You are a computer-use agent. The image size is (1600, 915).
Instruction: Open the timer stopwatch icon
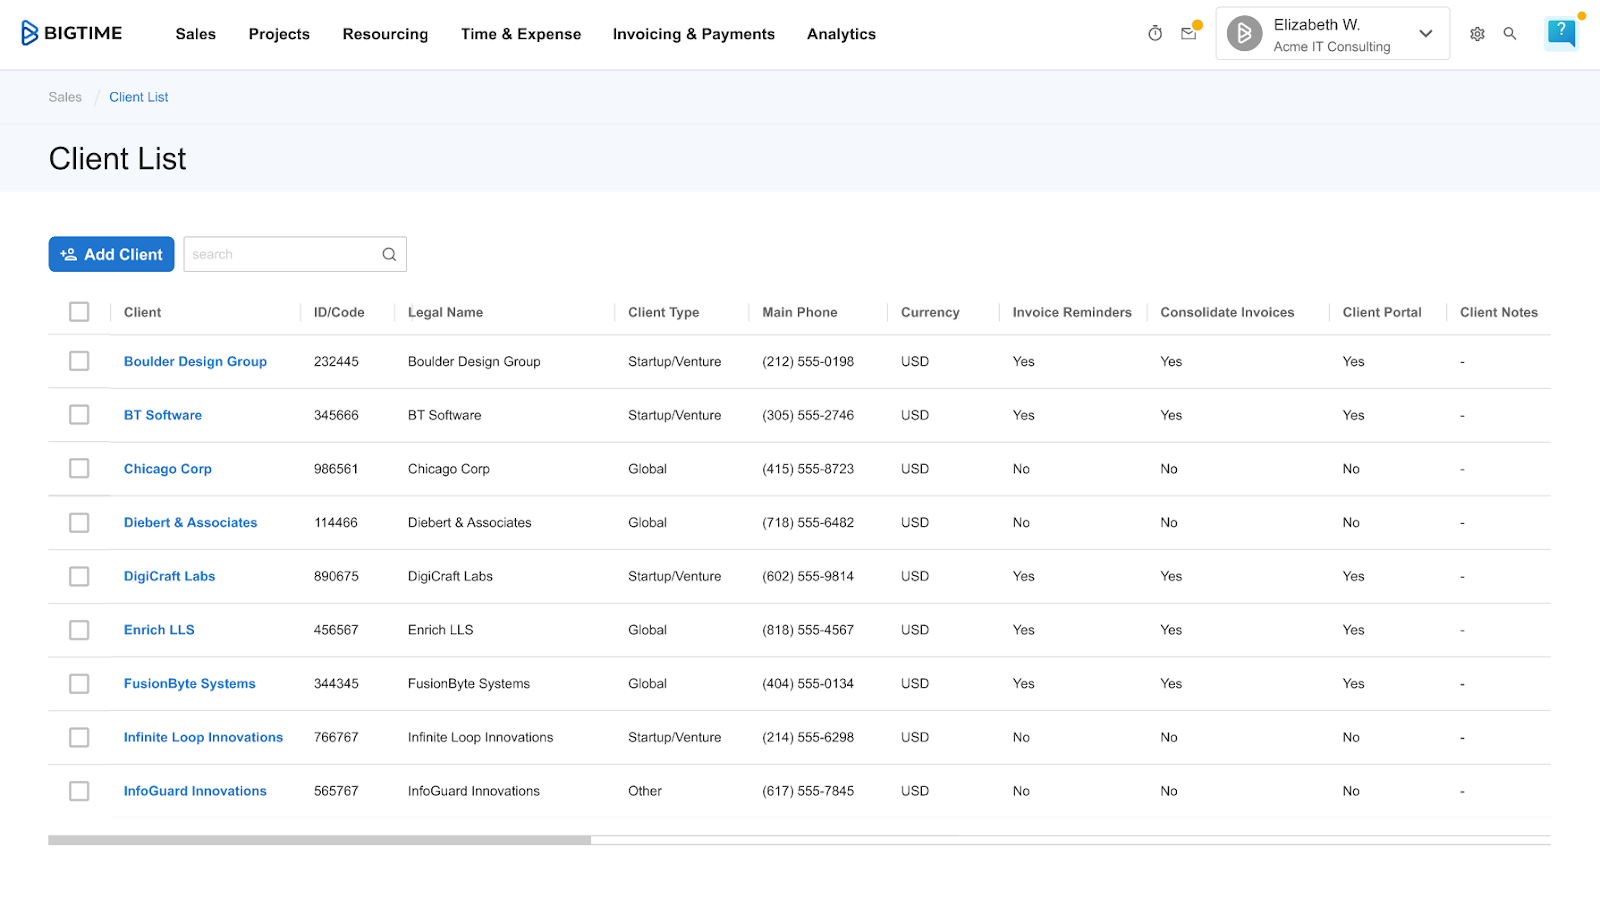[1155, 33]
